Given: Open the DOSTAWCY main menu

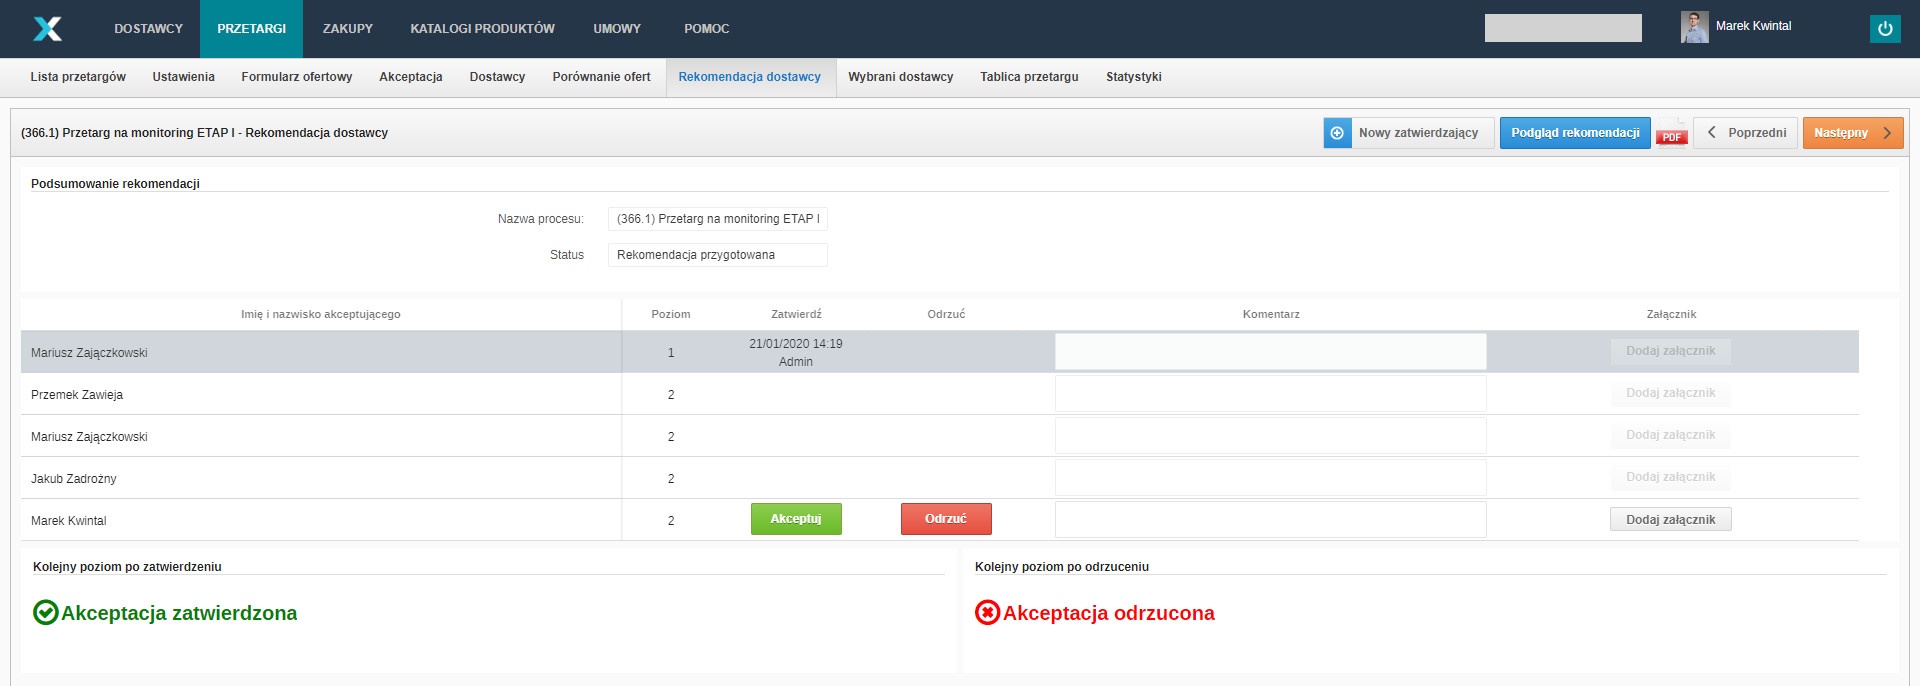Looking at the screenshot, I should (148, 29).
